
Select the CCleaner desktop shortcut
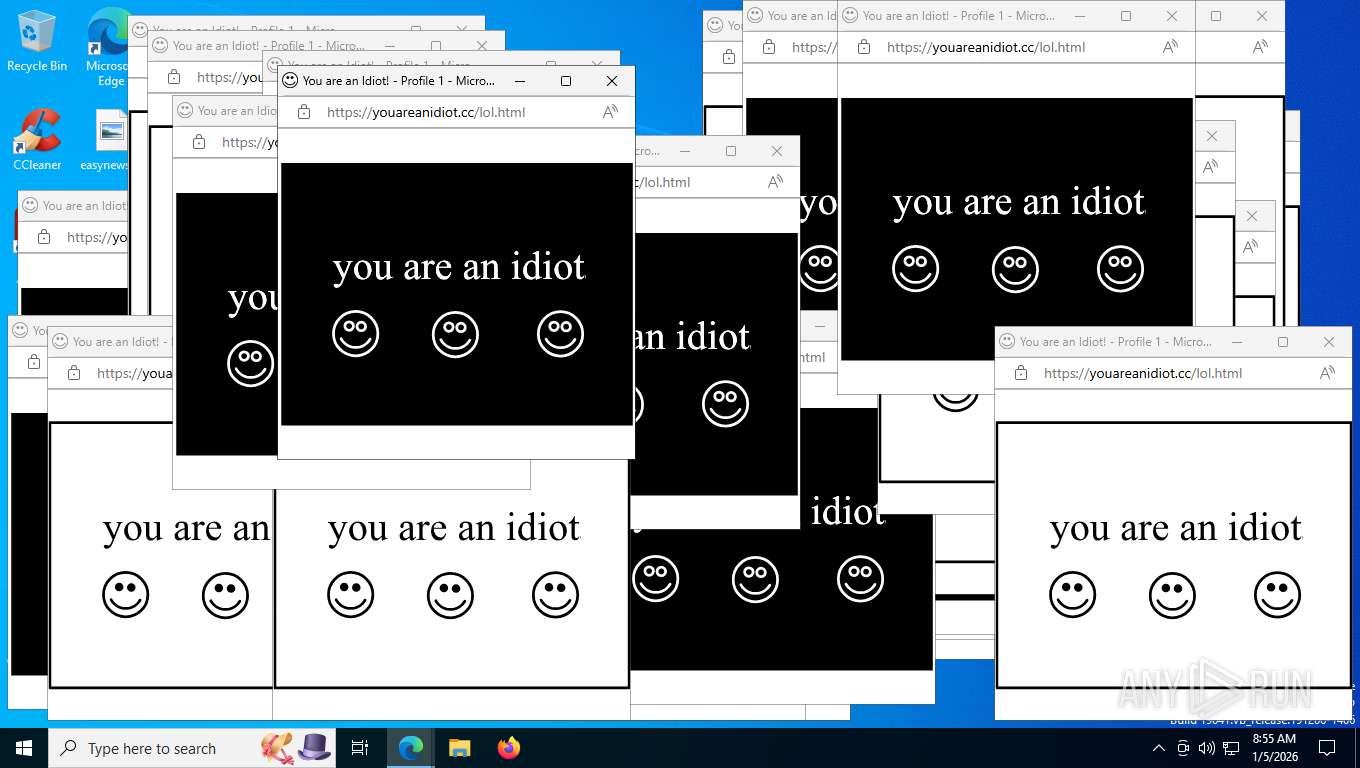(37, 140)
